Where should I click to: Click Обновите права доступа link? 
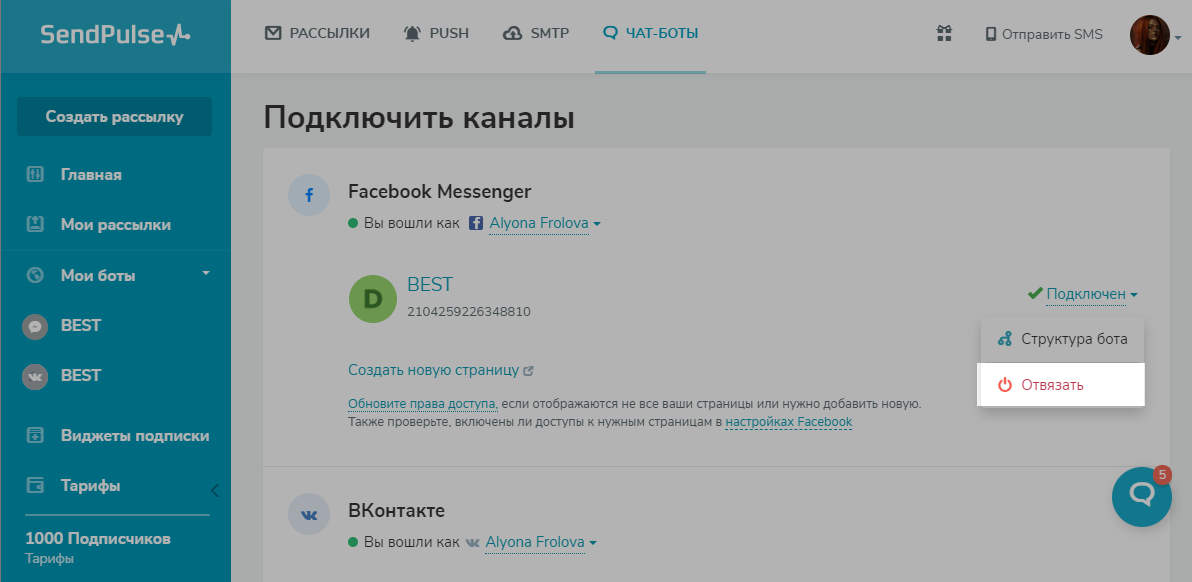pos(423,403)
